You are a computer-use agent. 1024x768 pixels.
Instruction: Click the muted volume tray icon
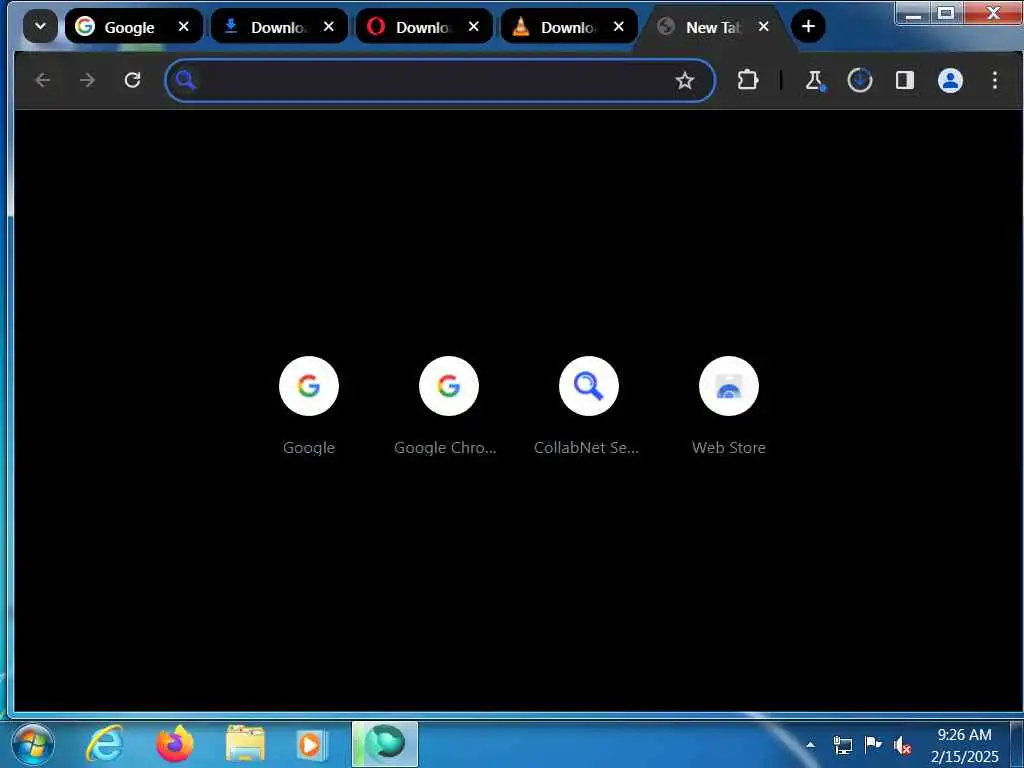(x=903, y=745)
